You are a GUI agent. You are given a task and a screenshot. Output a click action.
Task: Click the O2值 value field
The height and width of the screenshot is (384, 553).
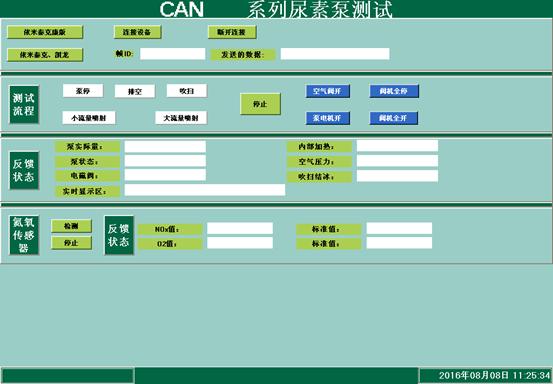(x=240, y=243)
